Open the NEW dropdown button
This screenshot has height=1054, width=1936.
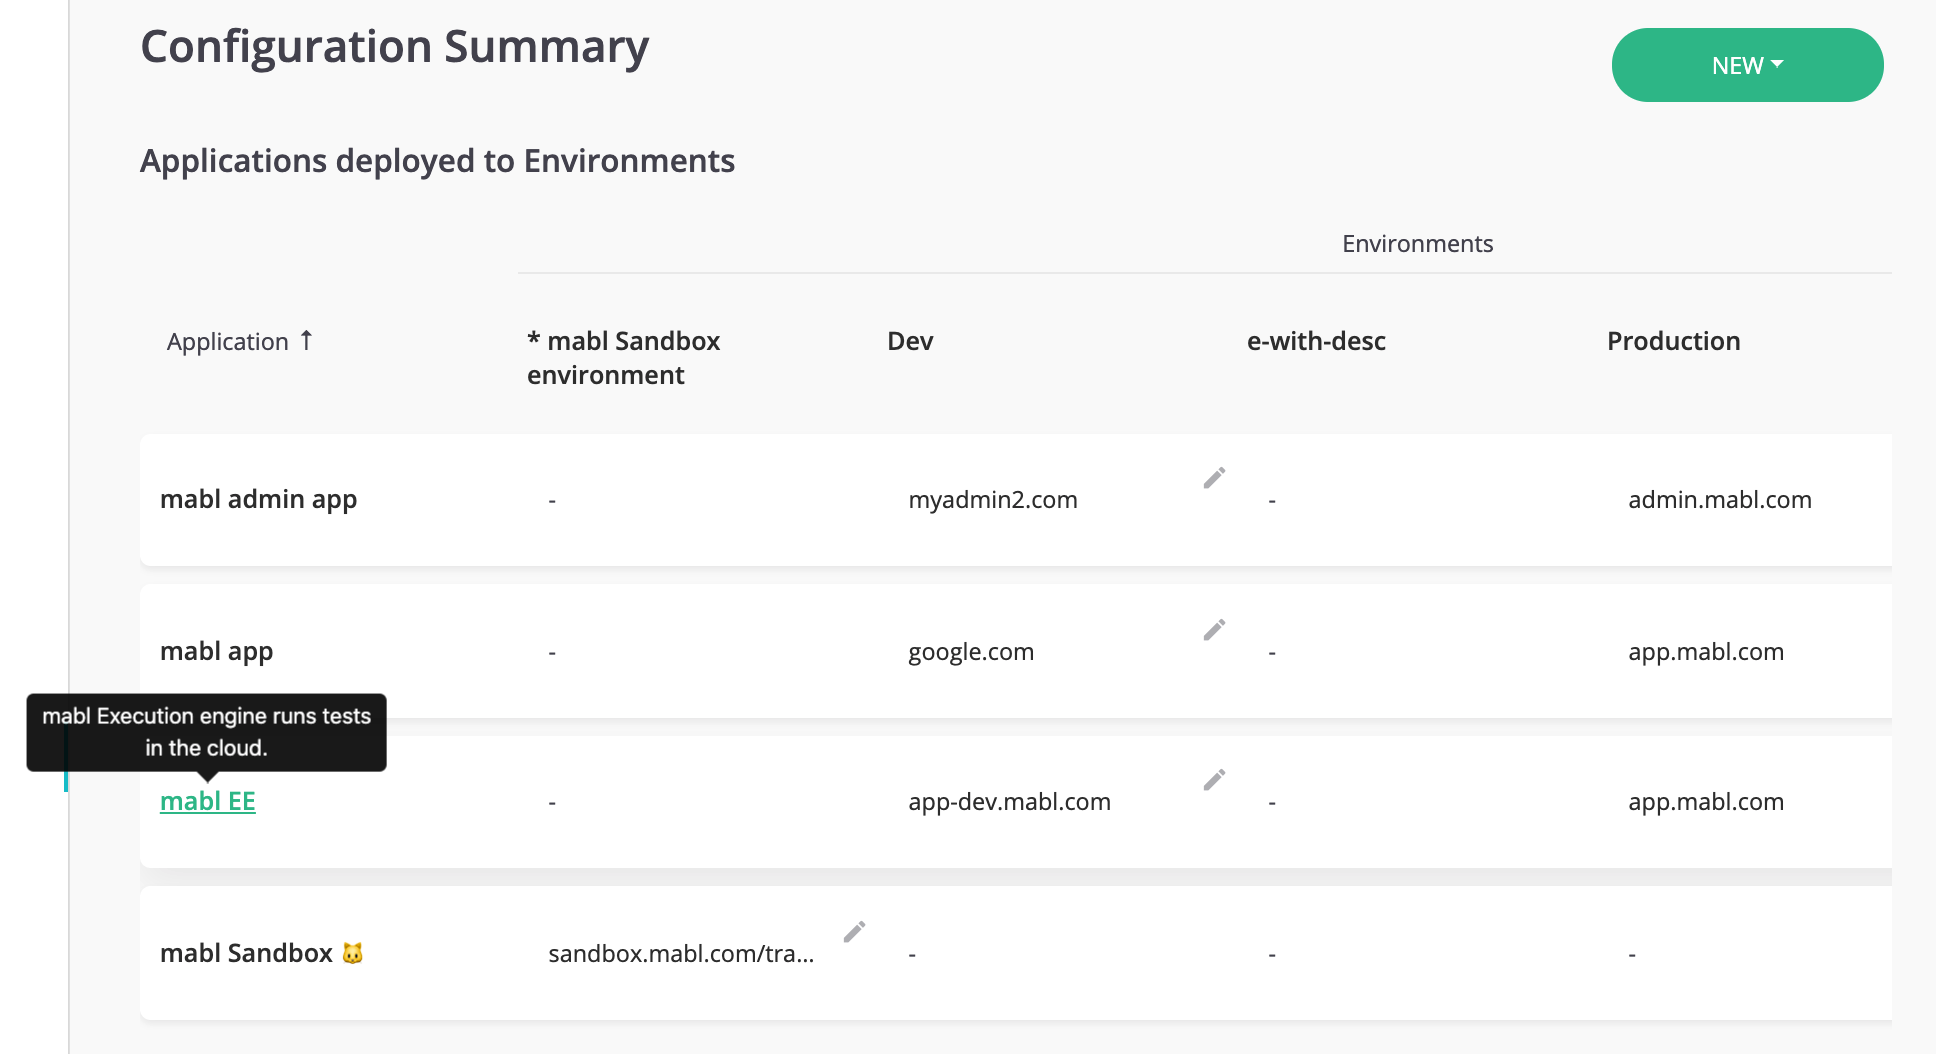pyautogui.click(x=1747, y=65)
